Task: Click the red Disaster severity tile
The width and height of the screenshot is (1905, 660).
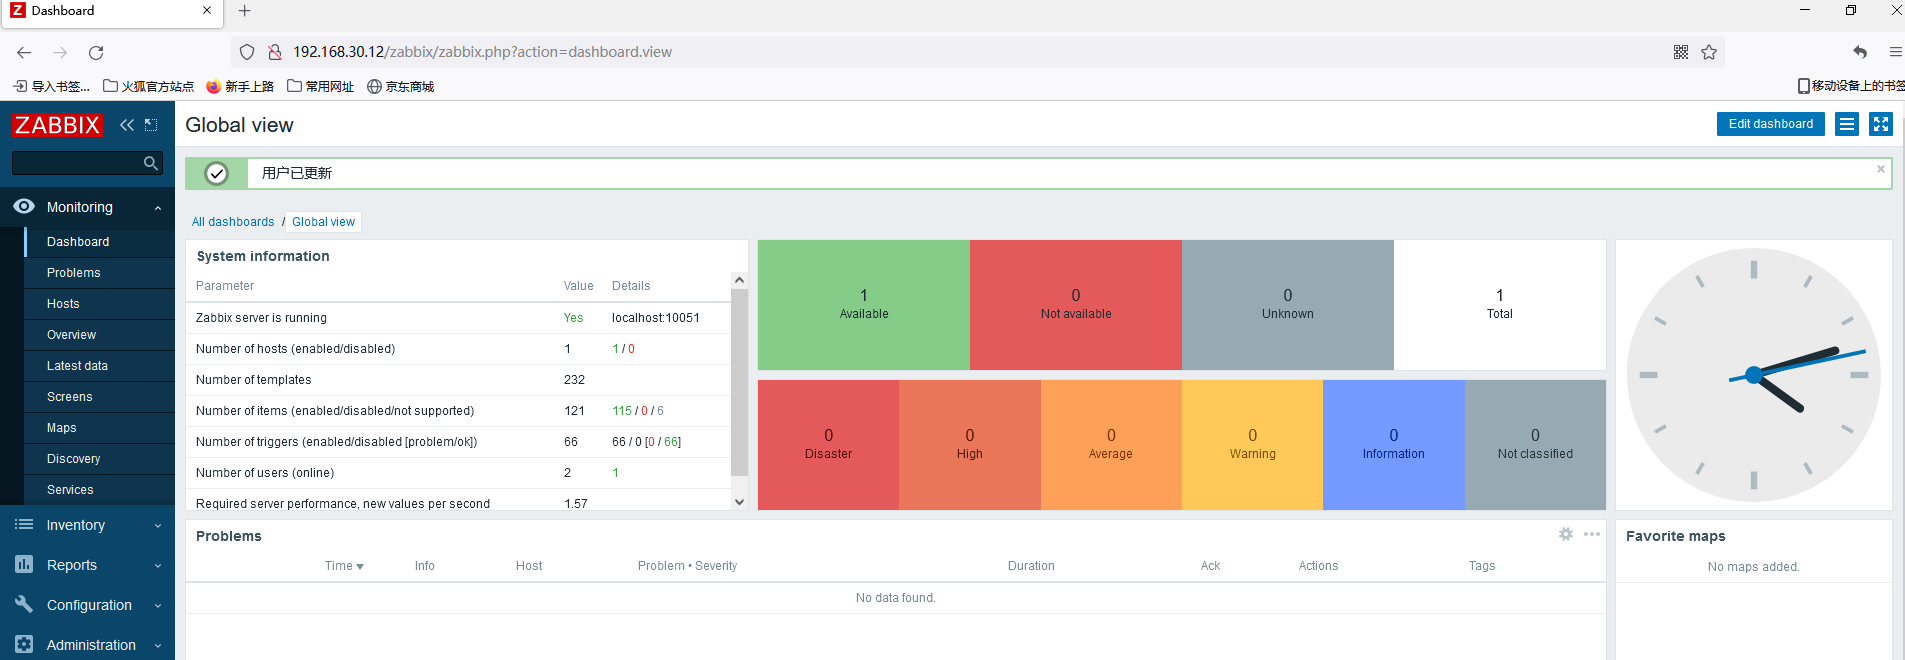Action: click(x=829, y=445)
